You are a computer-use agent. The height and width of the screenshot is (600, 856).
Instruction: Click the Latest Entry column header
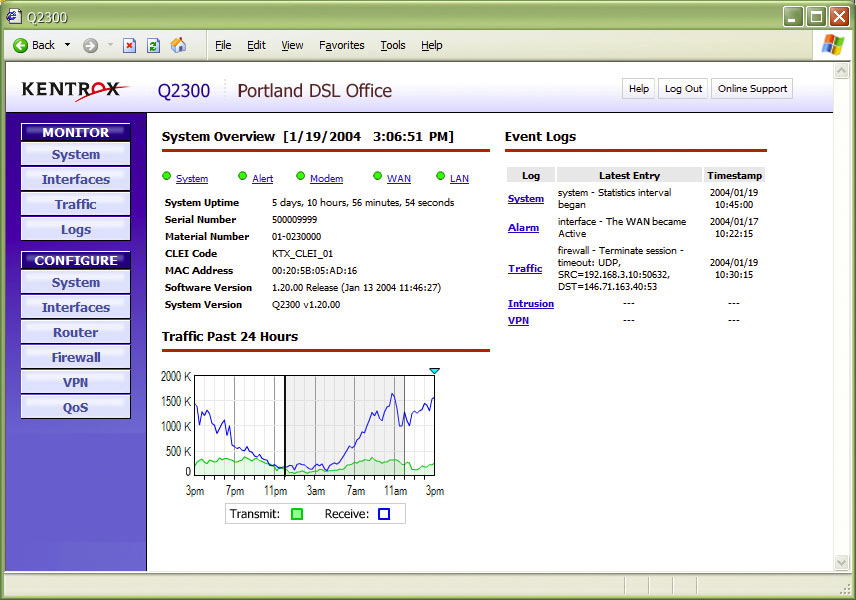(x=629, y=175)
